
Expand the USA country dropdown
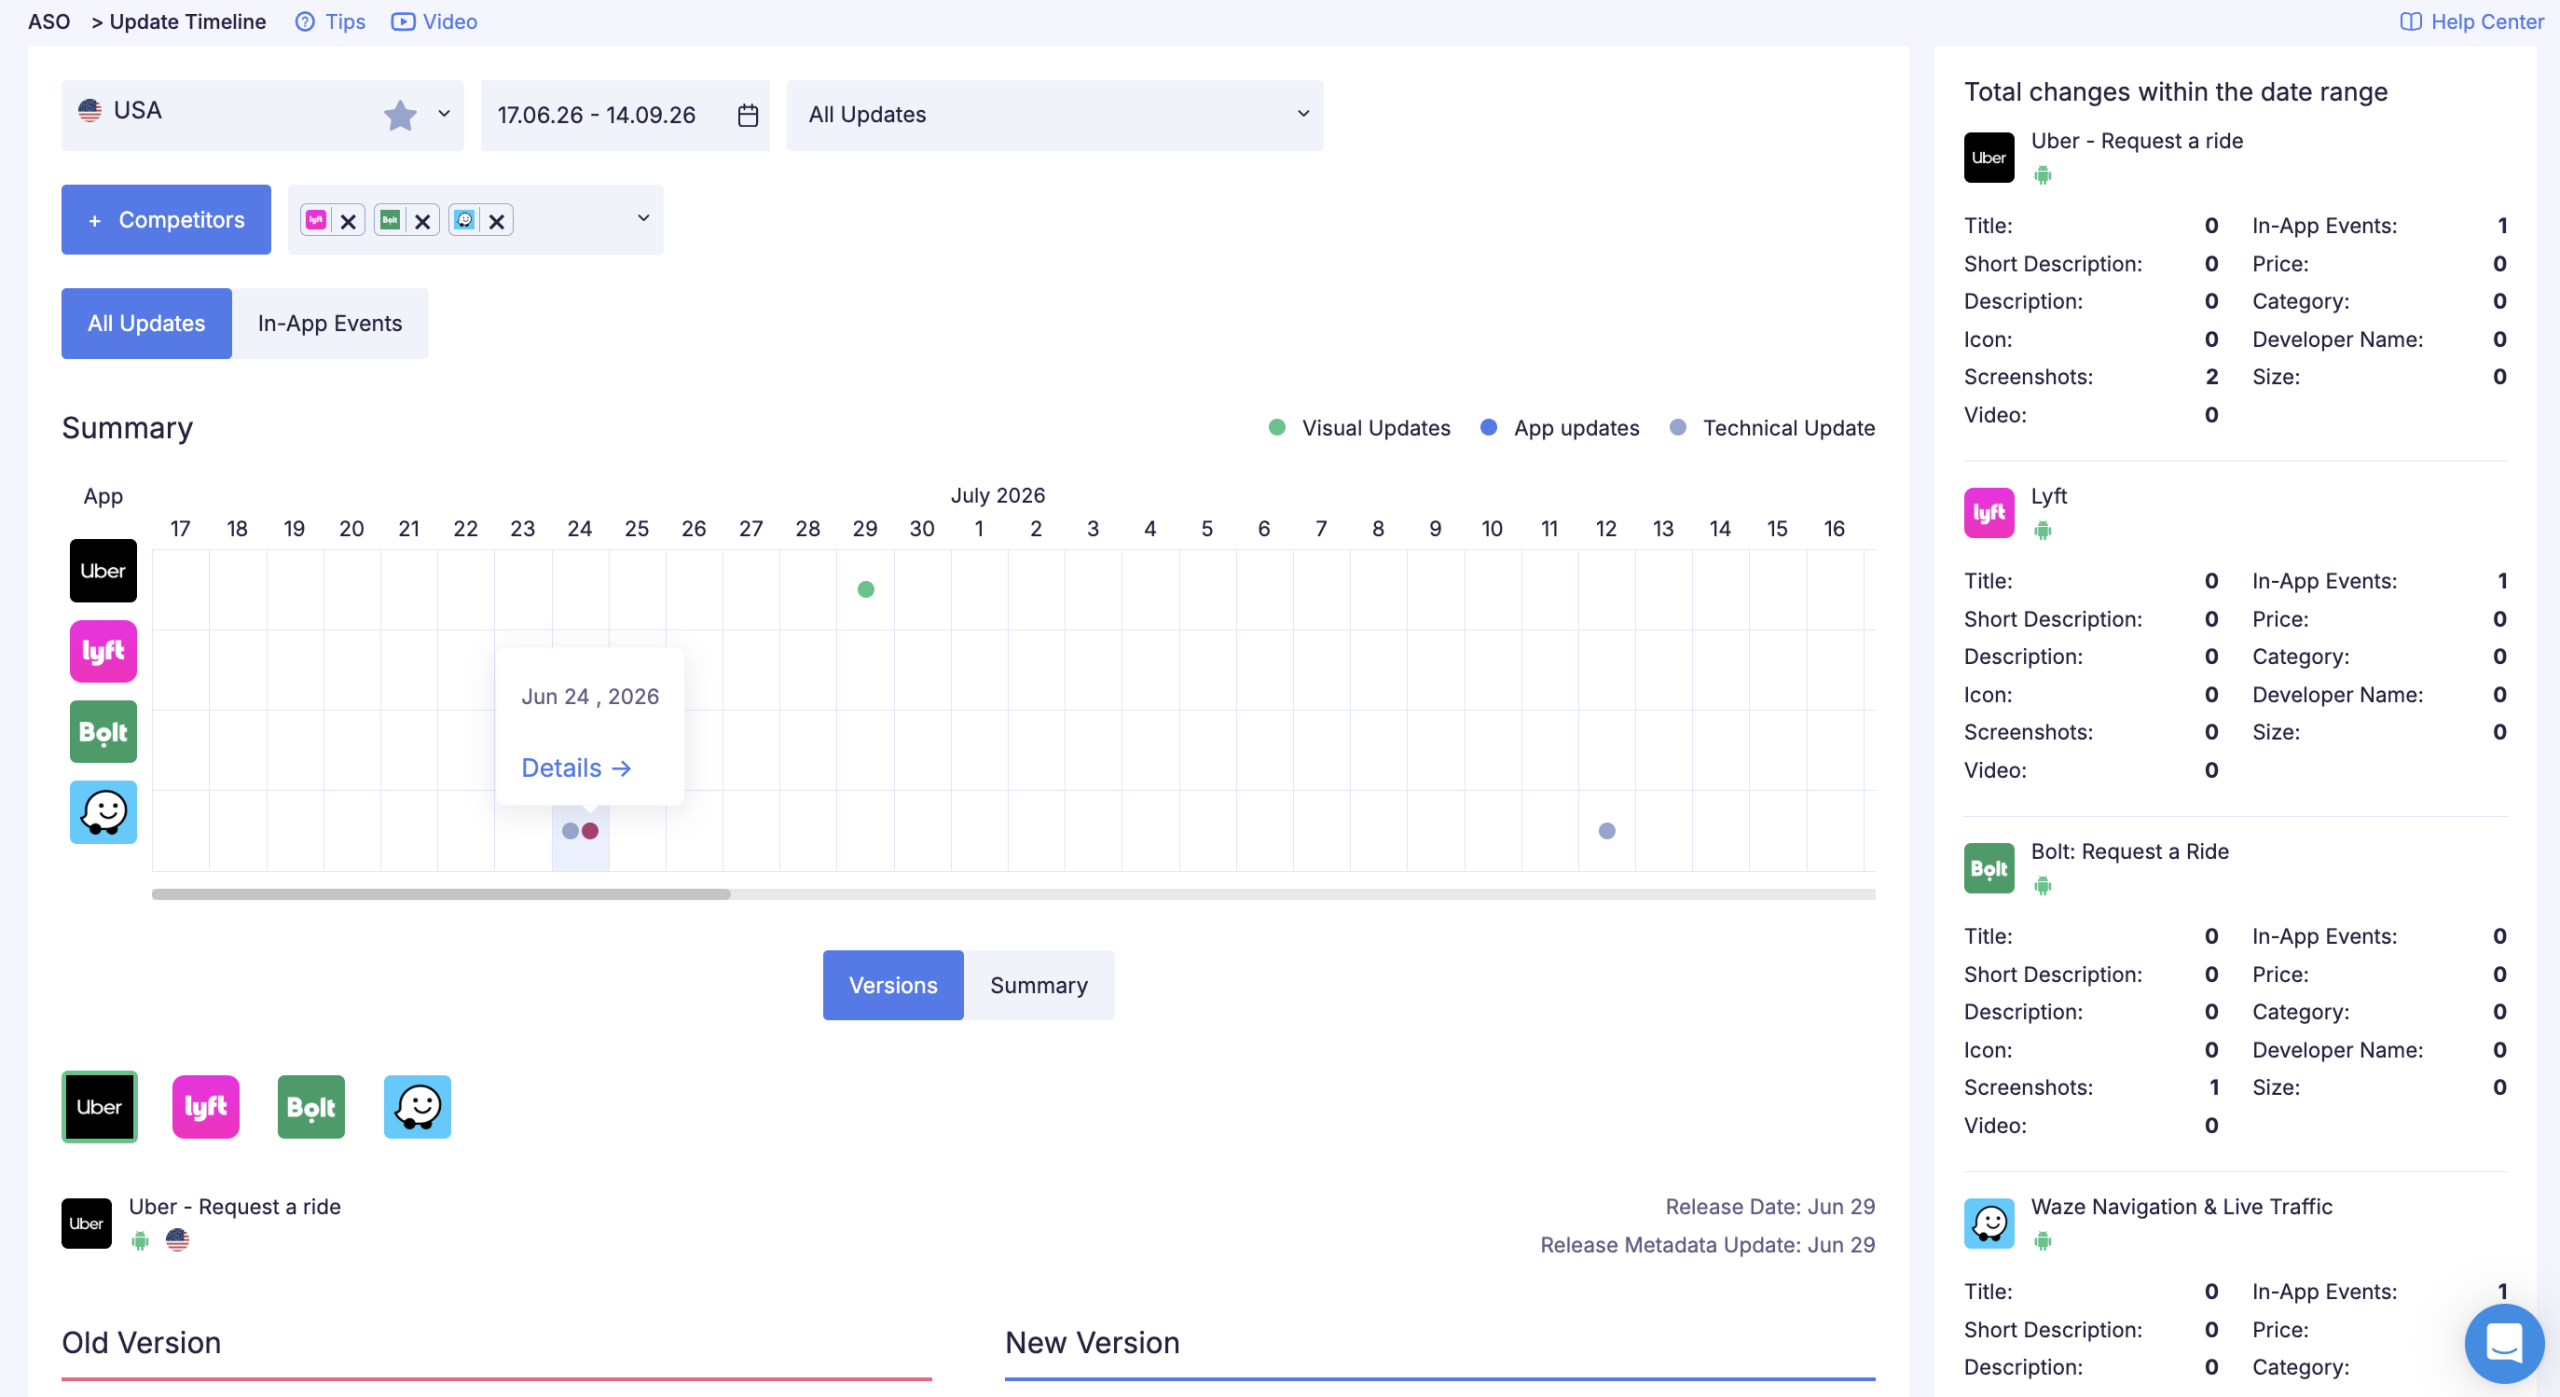point(444,114)
